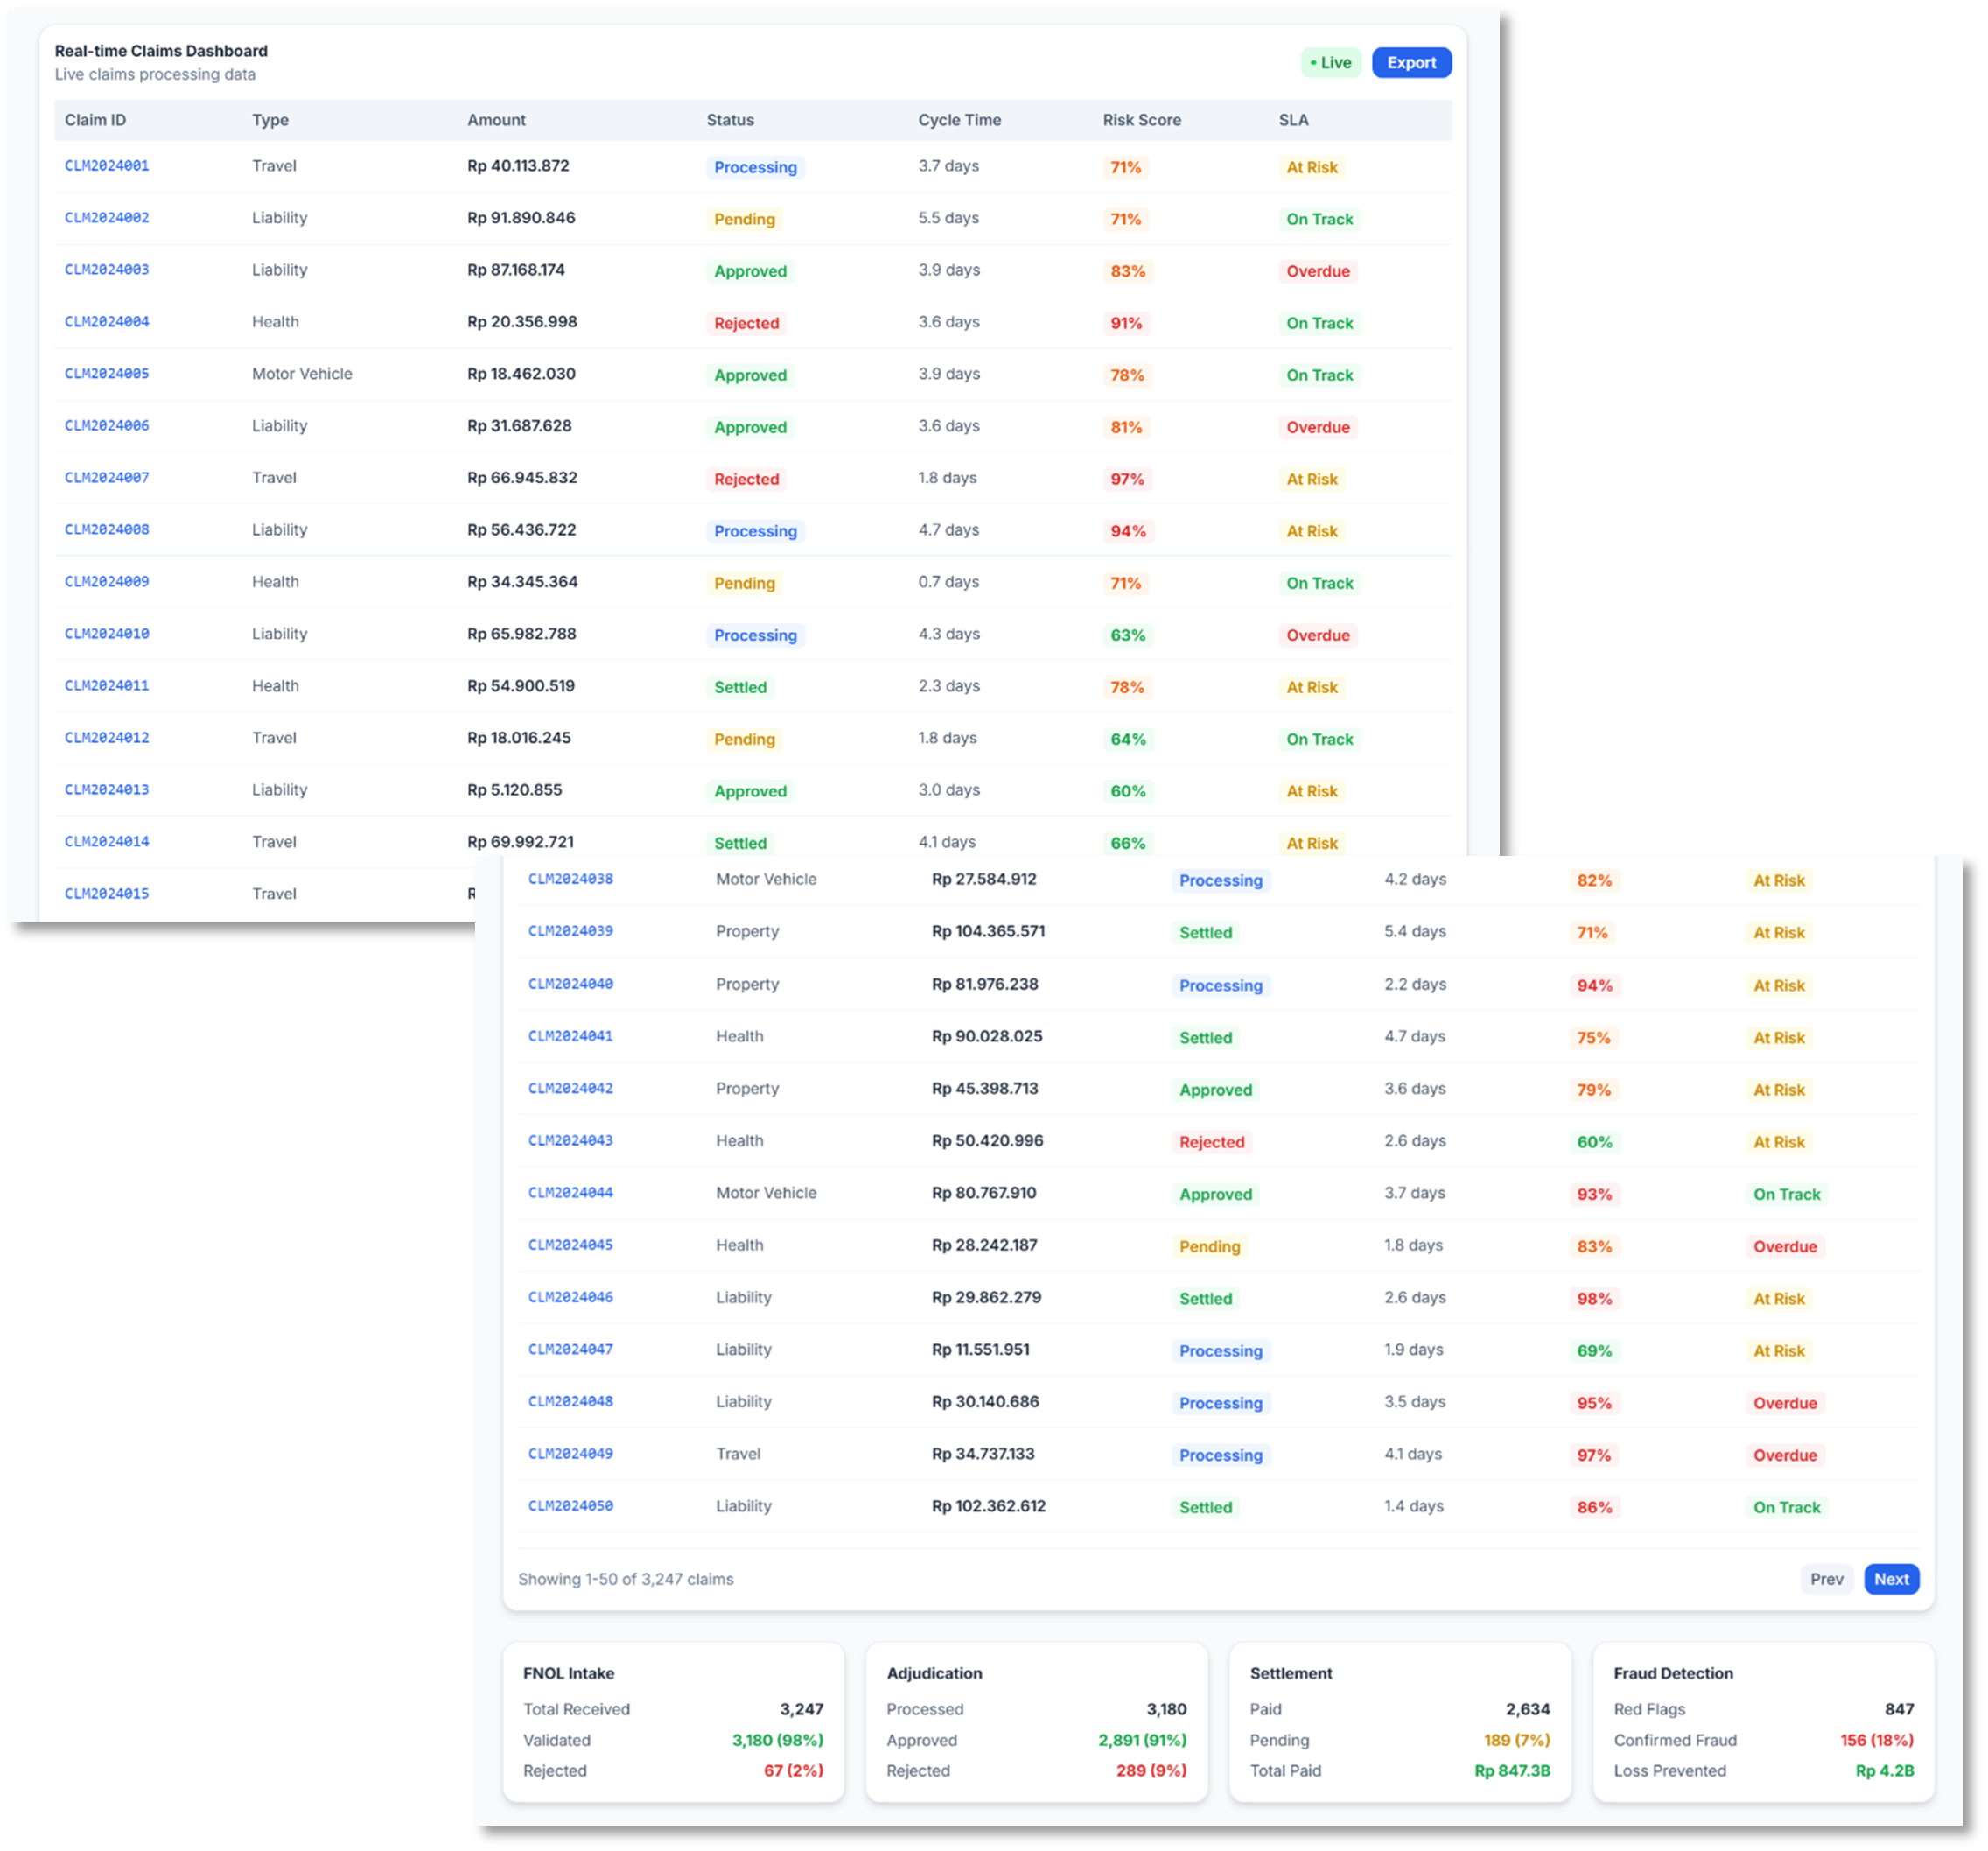Screen dimensions: 1988x1851
Task: Click the Next pagination button
Action: tap(1890, 1579)
